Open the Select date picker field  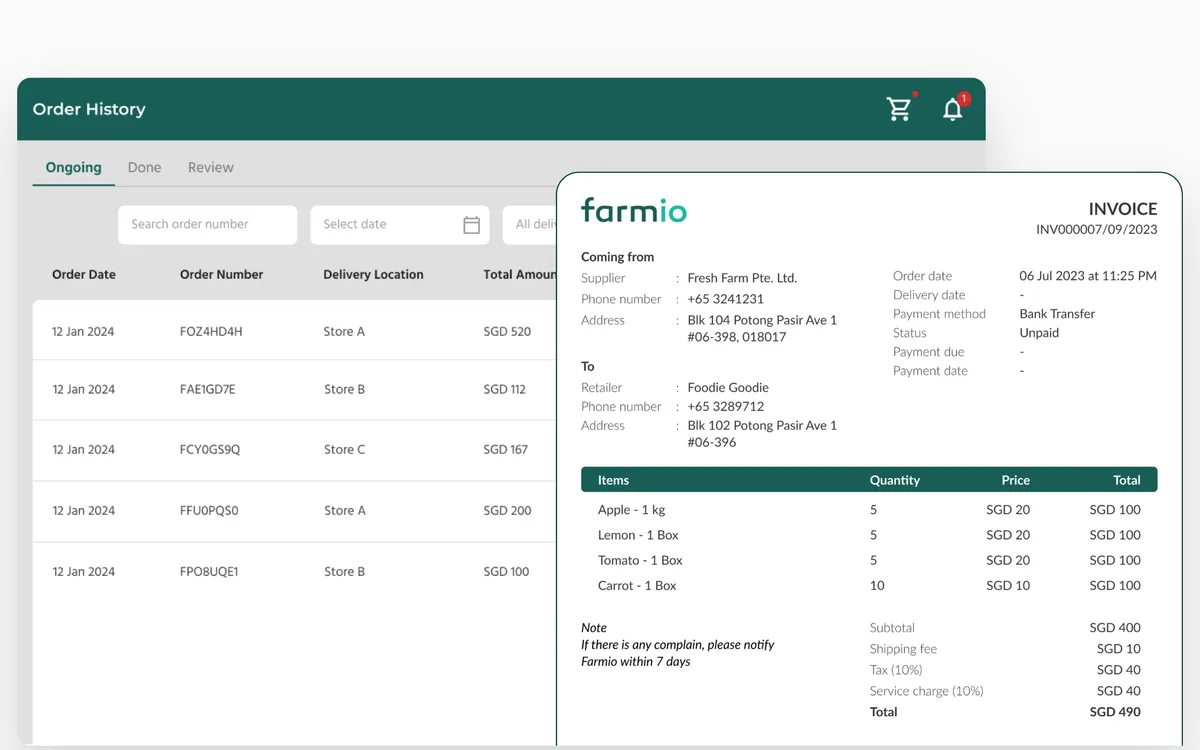coord(400,225)
